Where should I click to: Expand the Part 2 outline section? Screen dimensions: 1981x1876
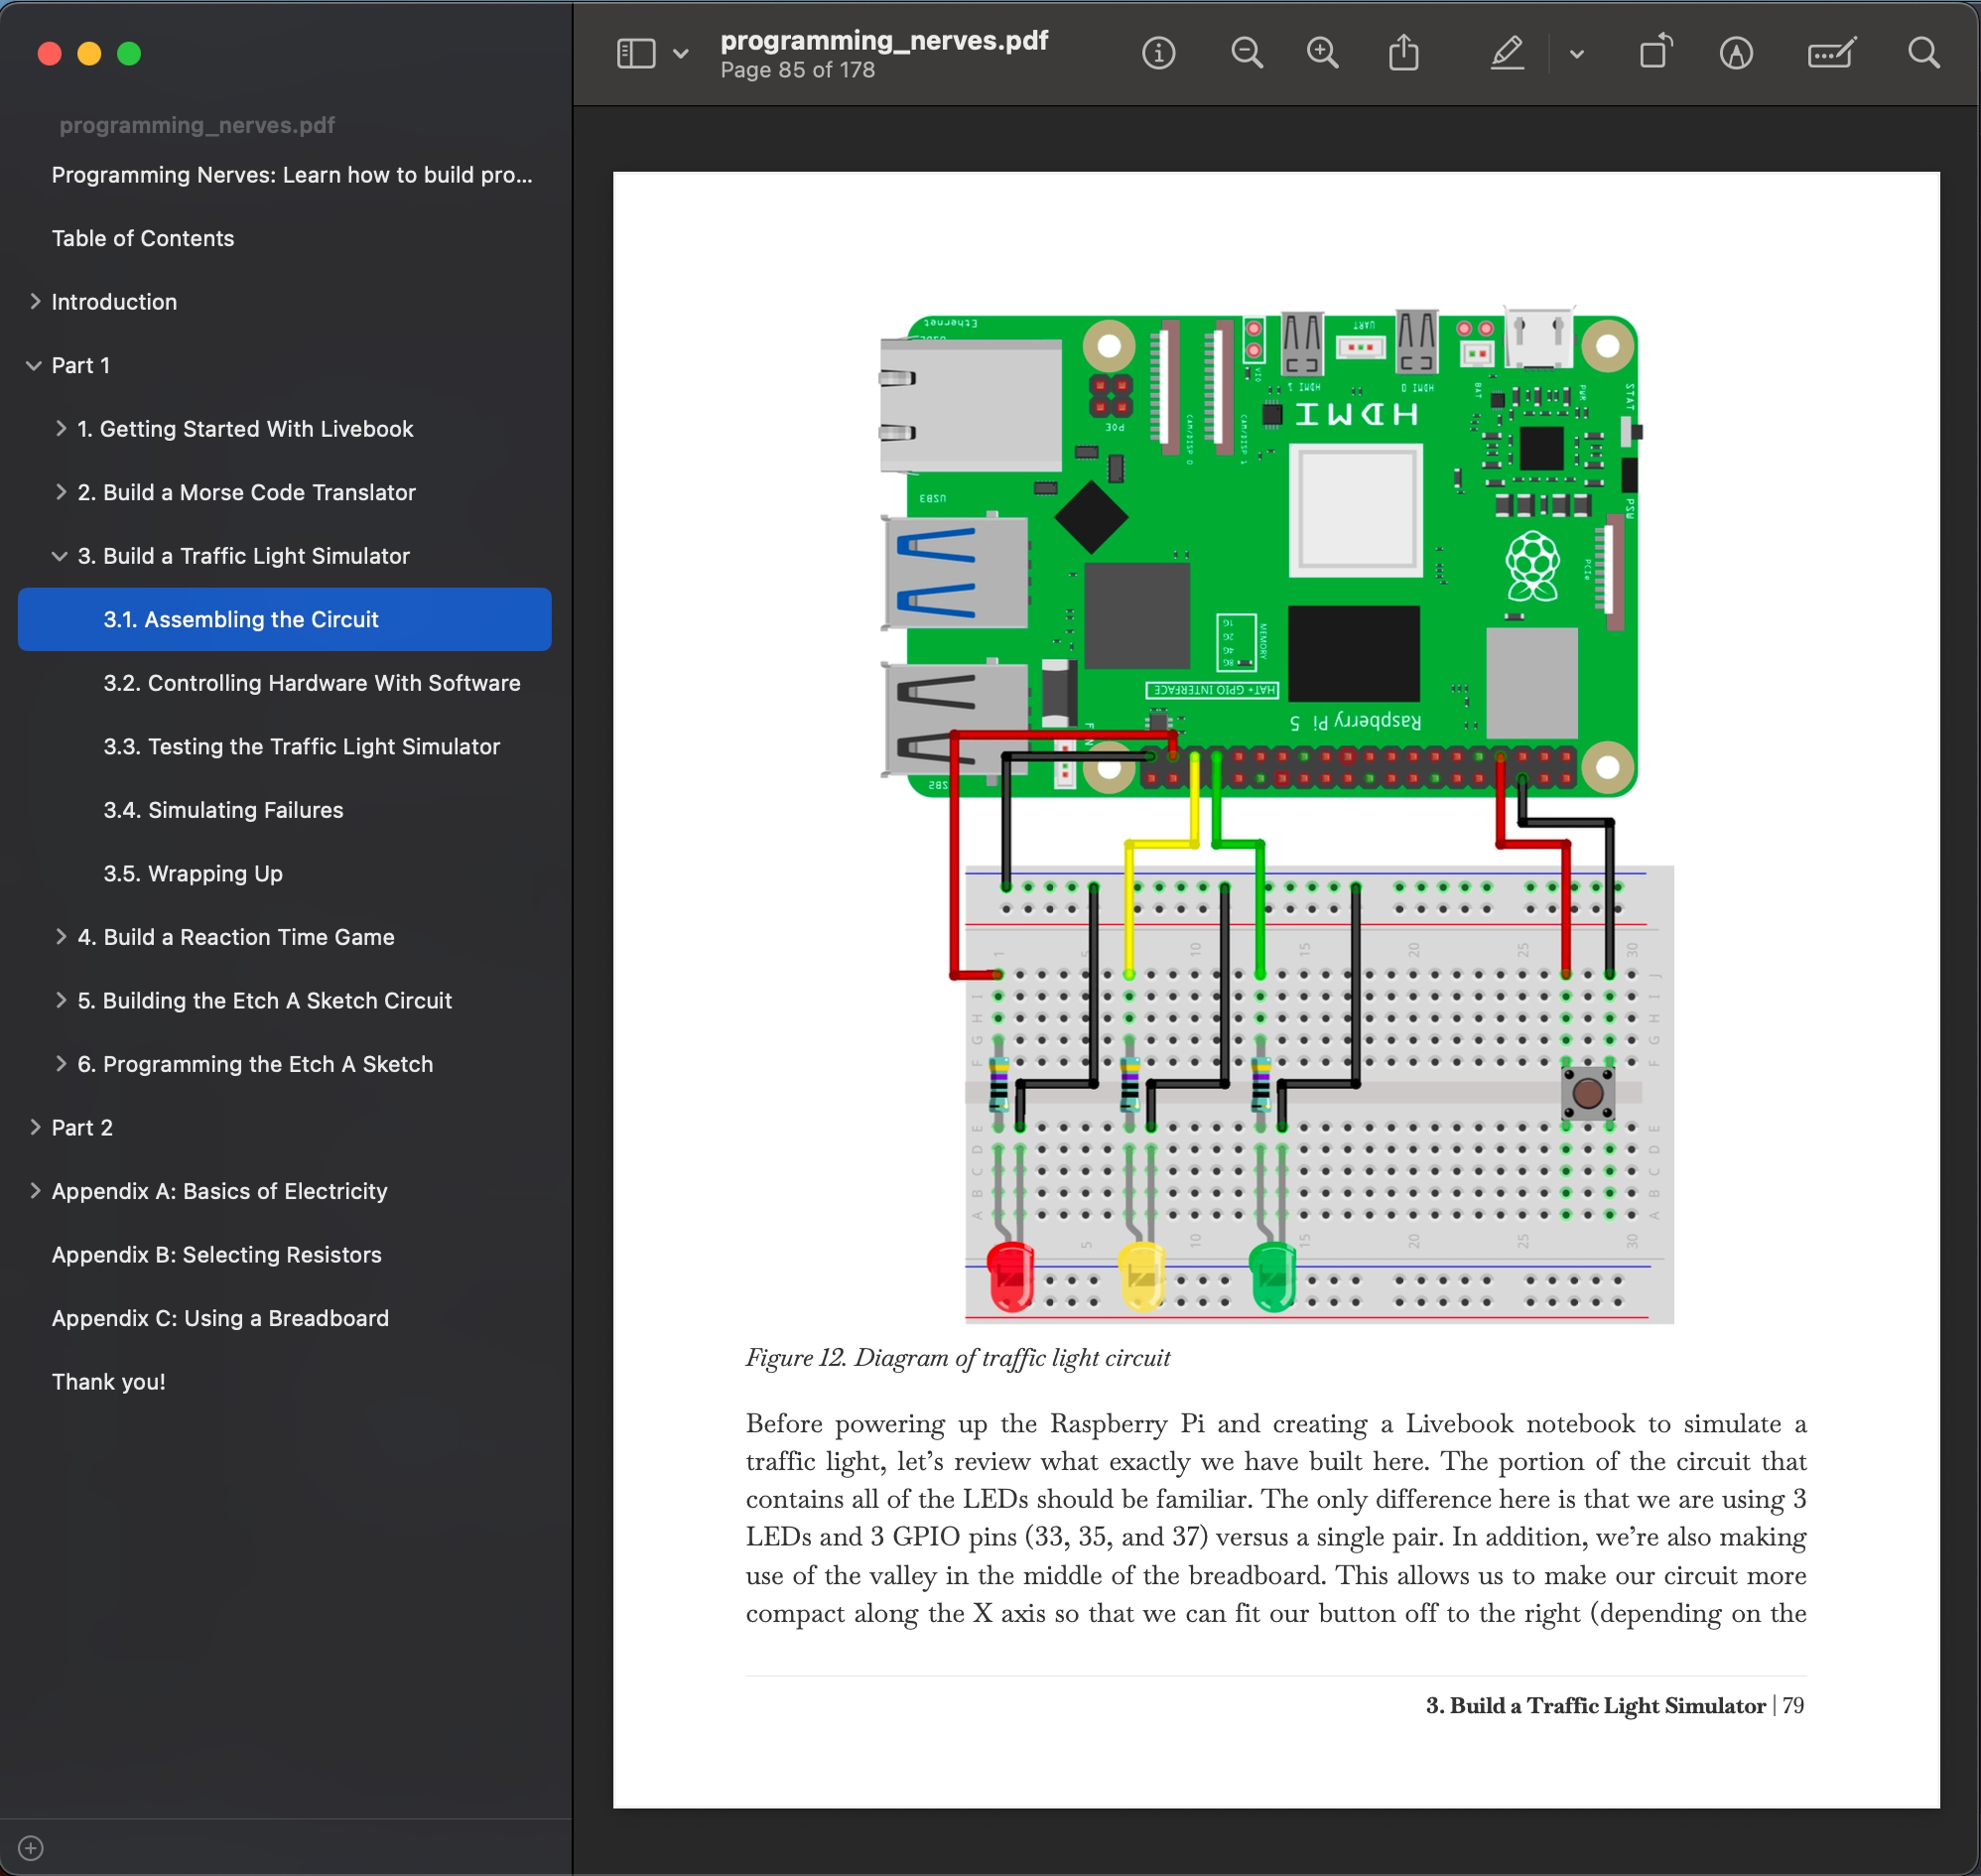click(x=34, y=1128)
